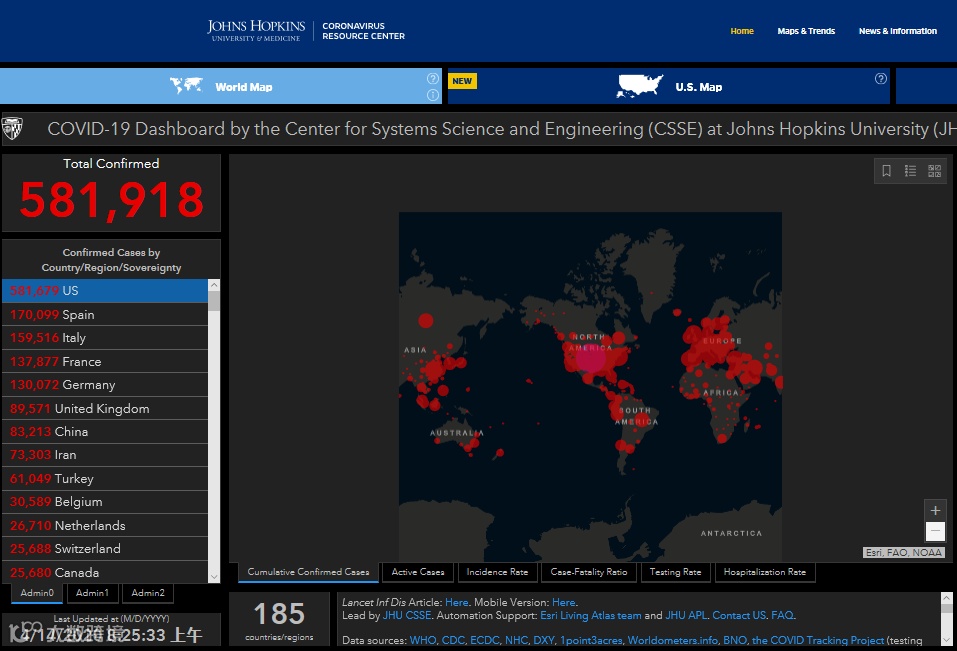Viewport: 957px width, 651px height.
Task: Click the info icon on the World Map tab
Action: click(x=433, y=95)
